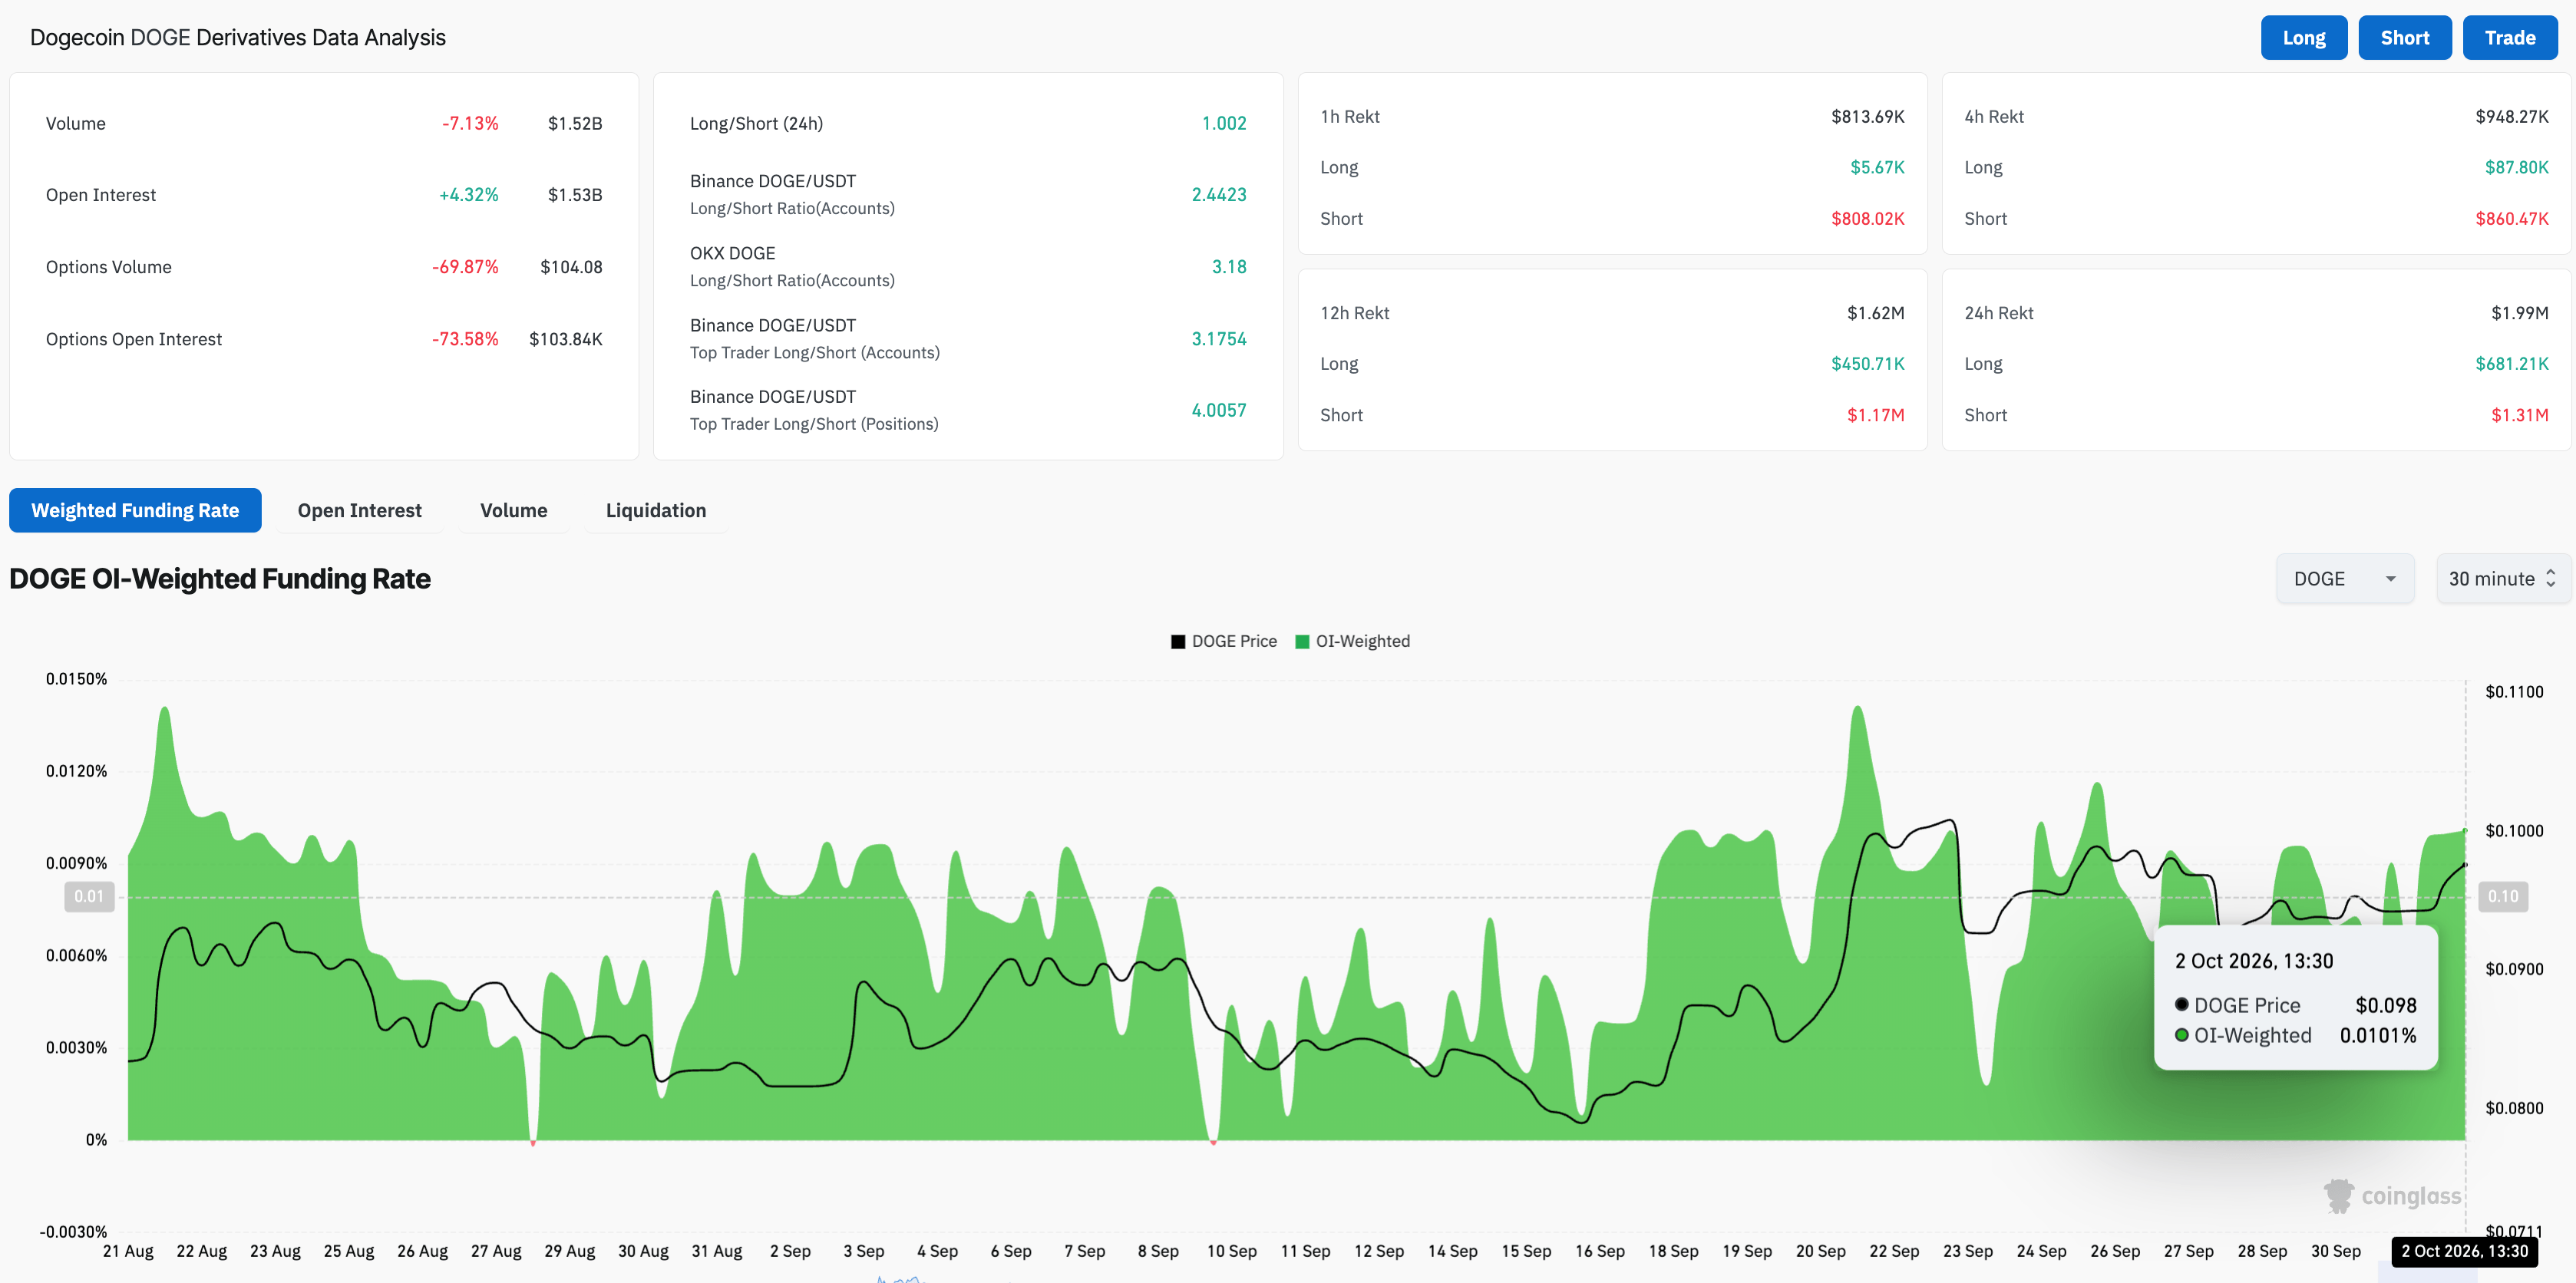Click the 24h Rekt total $1.99M
The height and width of the screenshot is (1283, 2576).
pos(2520,313)
